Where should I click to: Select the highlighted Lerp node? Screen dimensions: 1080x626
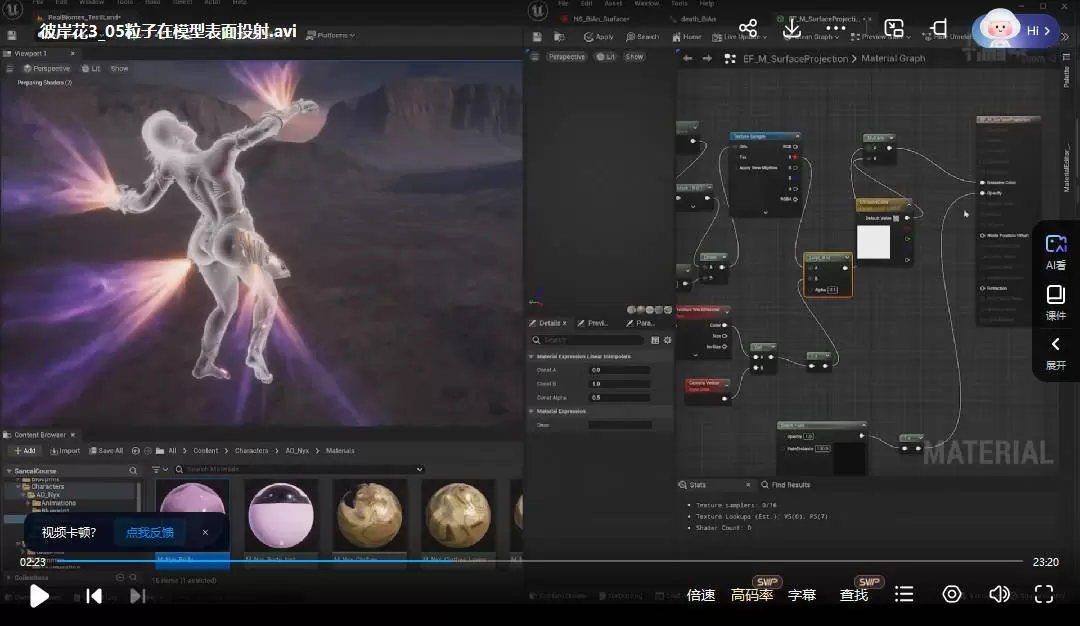[x=828, y=275]
